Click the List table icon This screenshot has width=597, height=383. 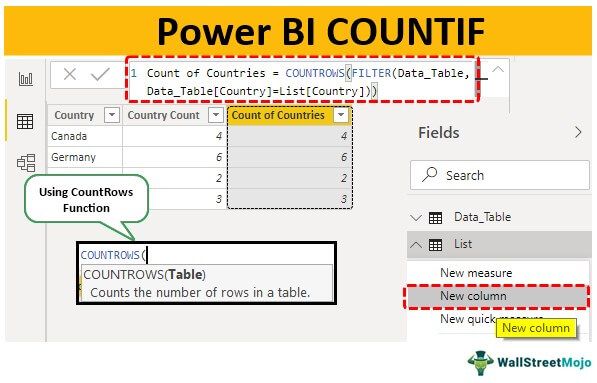[x=436, y=245]
